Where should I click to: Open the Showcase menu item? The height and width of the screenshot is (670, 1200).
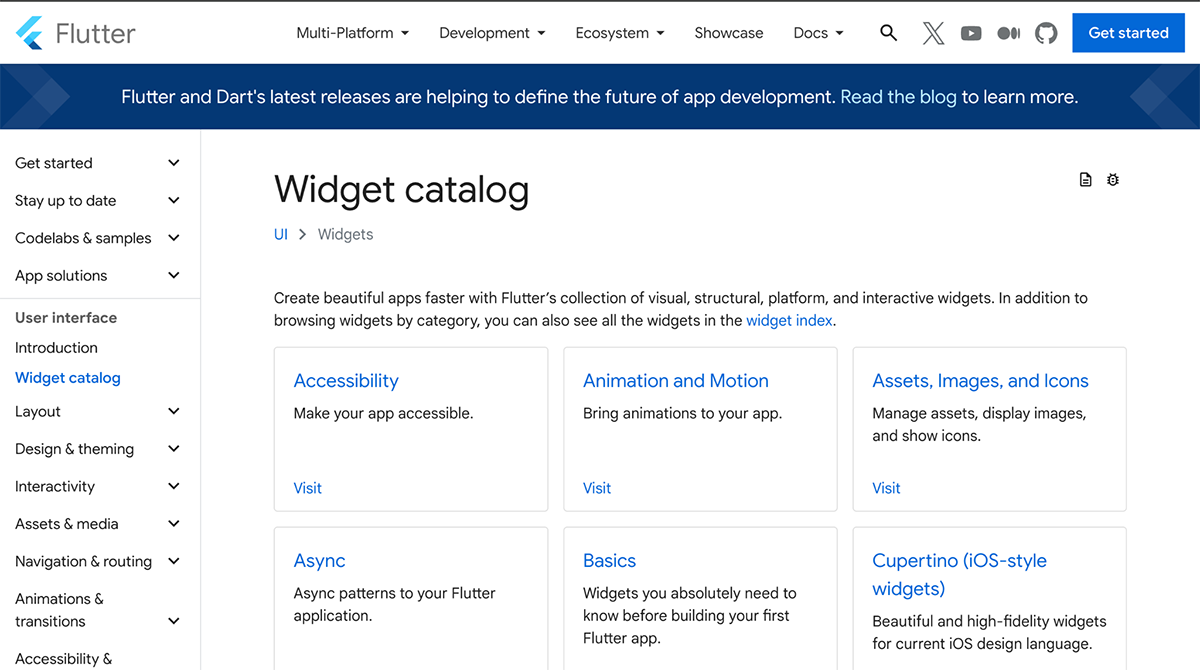(x=728, y=32)
